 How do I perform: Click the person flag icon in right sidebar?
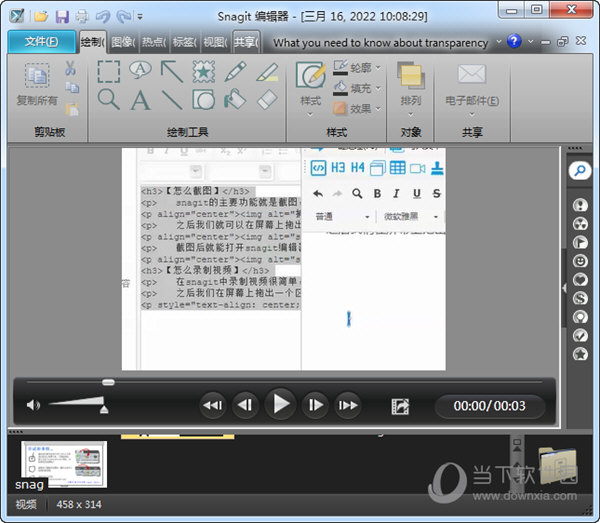(x=580, y=243)
